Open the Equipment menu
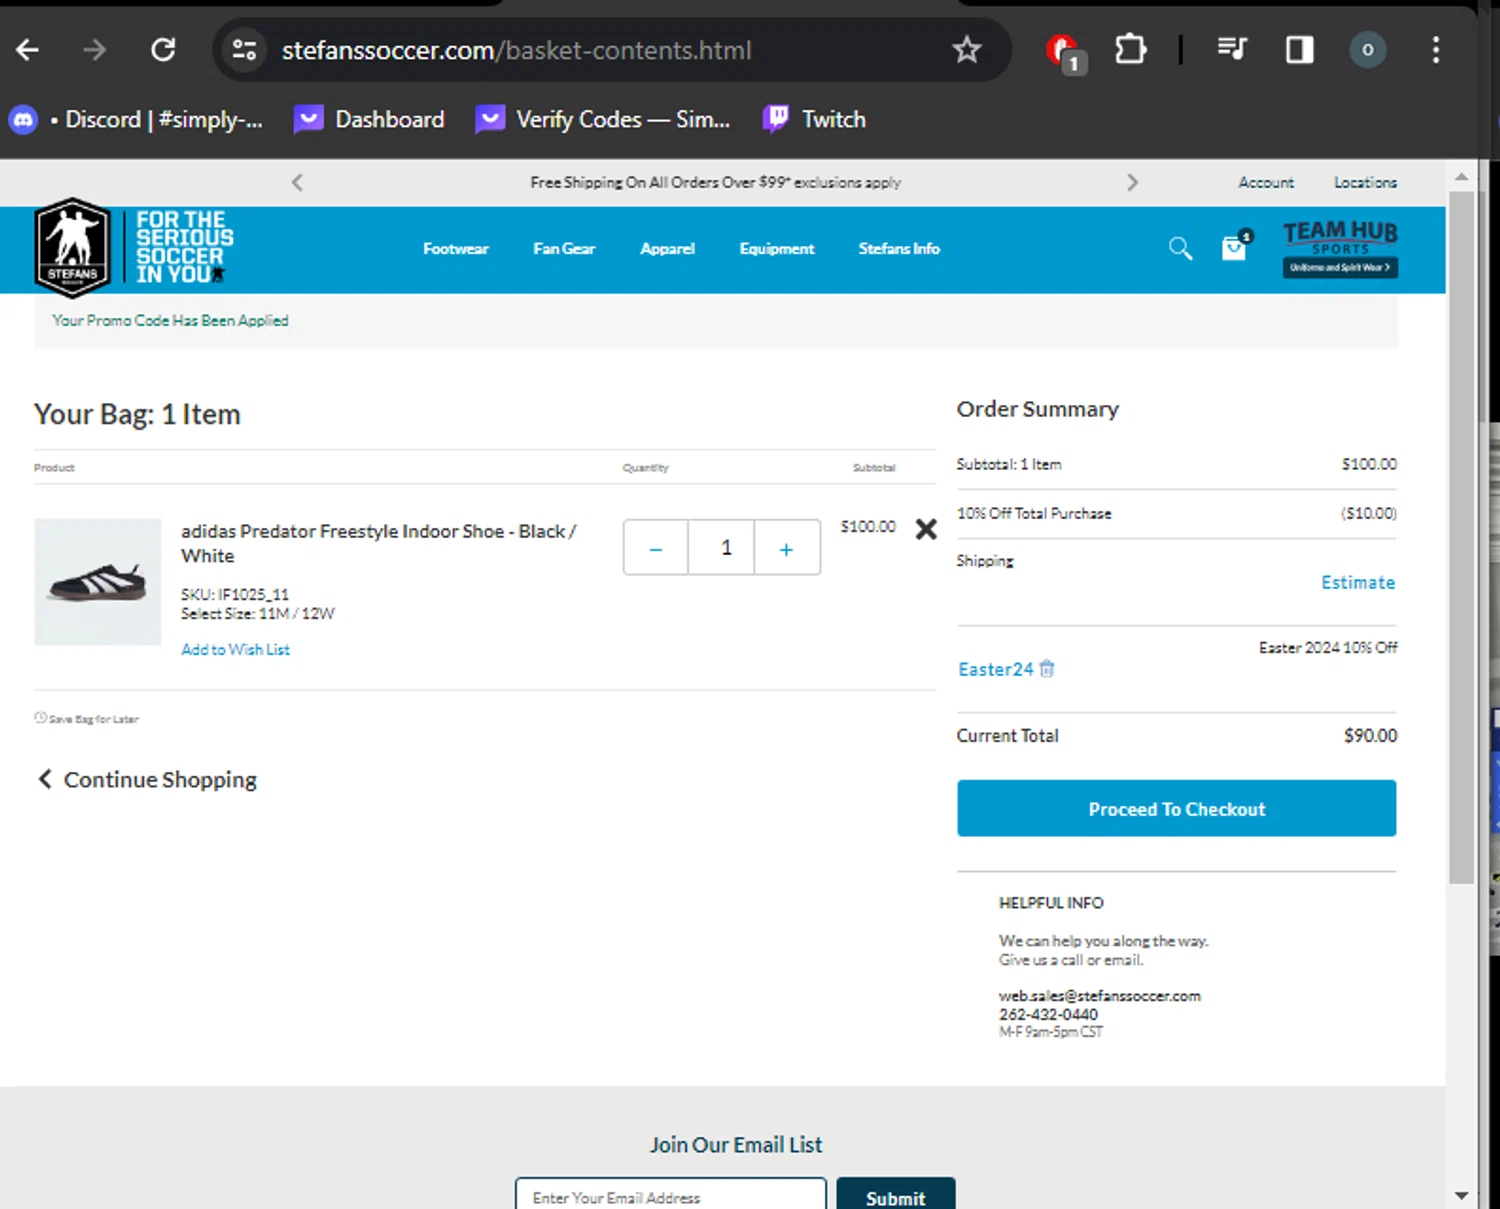This screenshot has width=1500, height=1209. (776, 249)
